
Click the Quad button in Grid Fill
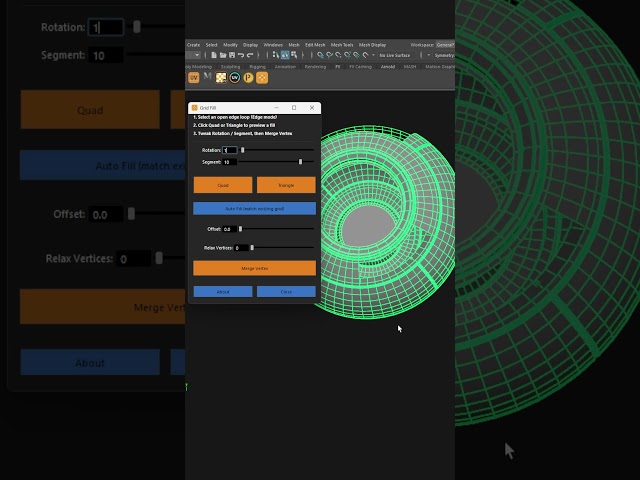click(223, 185)
